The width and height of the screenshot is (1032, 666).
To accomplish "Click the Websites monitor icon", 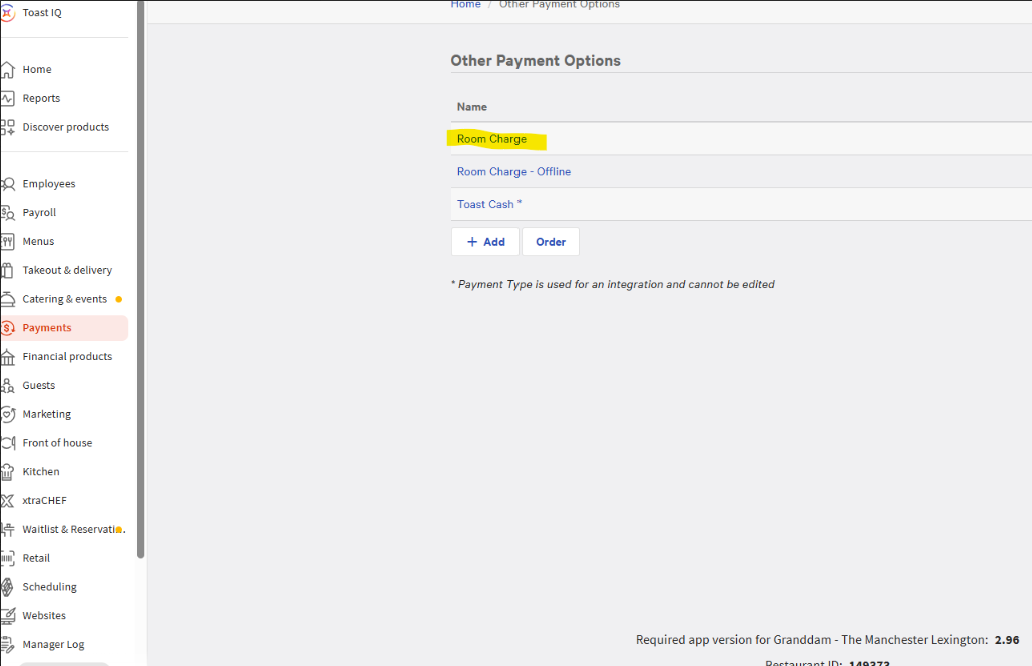I will click(7, 616).
